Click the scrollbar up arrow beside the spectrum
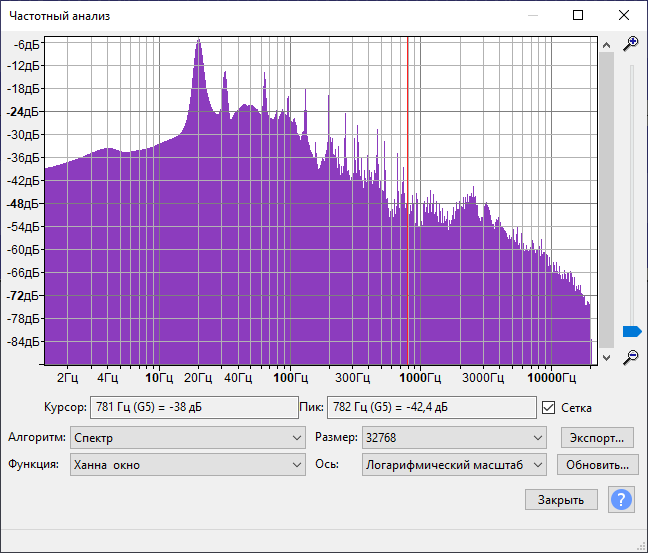The width and height of the screenshot is (648, 553). (606, 45)
